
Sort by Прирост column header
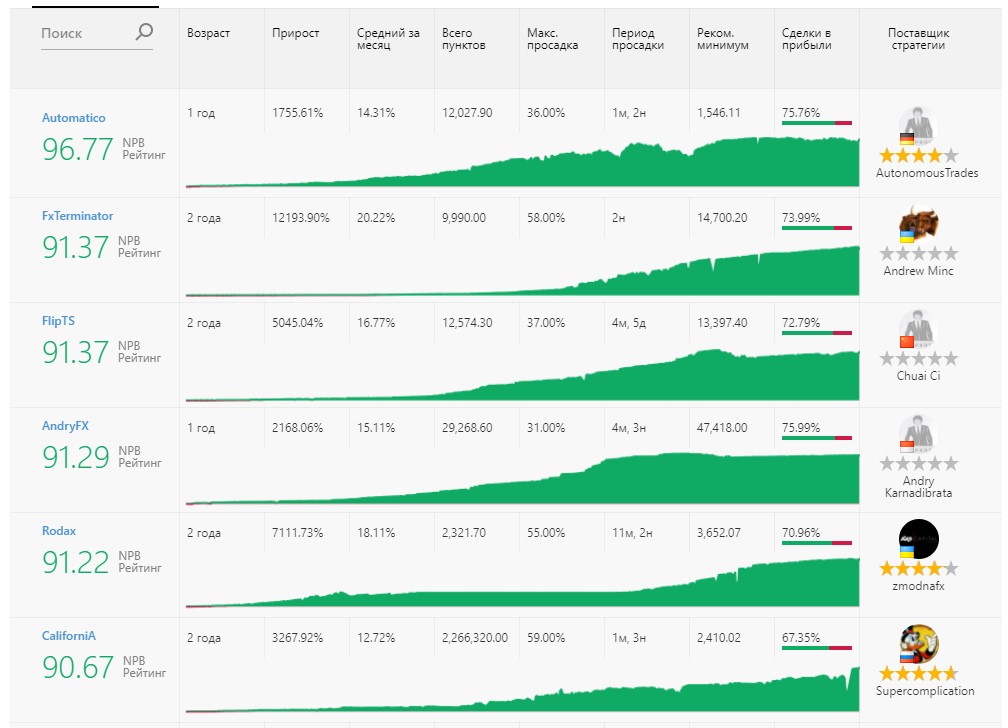coord(295,33)
